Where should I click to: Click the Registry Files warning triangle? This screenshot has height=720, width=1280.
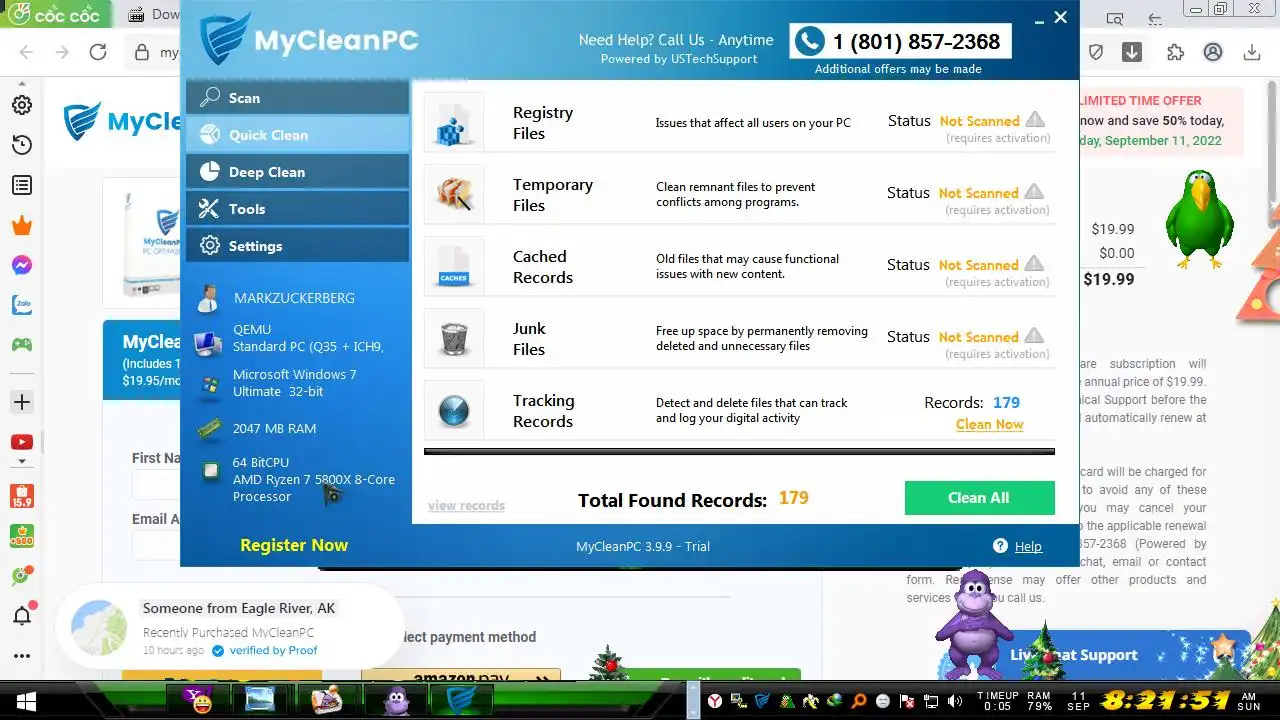pyautogui.click(x=1035, y=120)
